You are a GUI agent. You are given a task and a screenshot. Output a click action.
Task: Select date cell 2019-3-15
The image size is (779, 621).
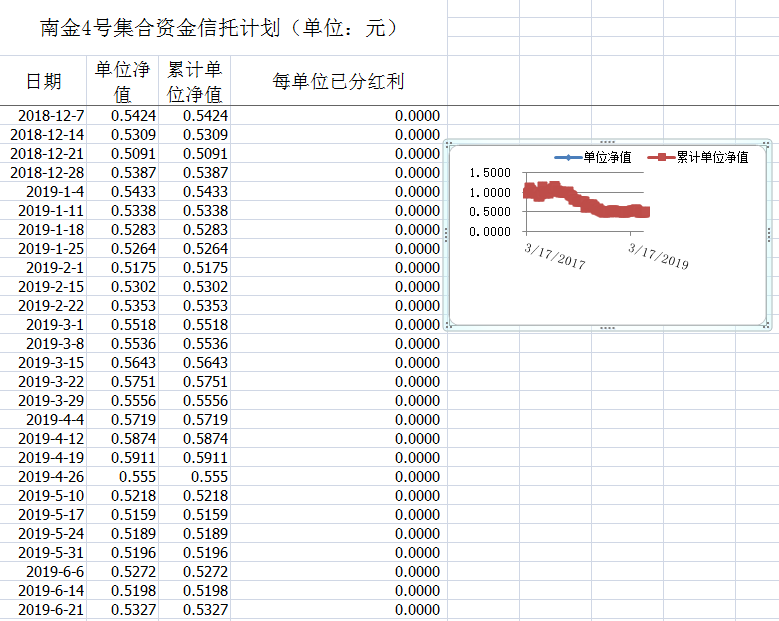pos(43,363)
